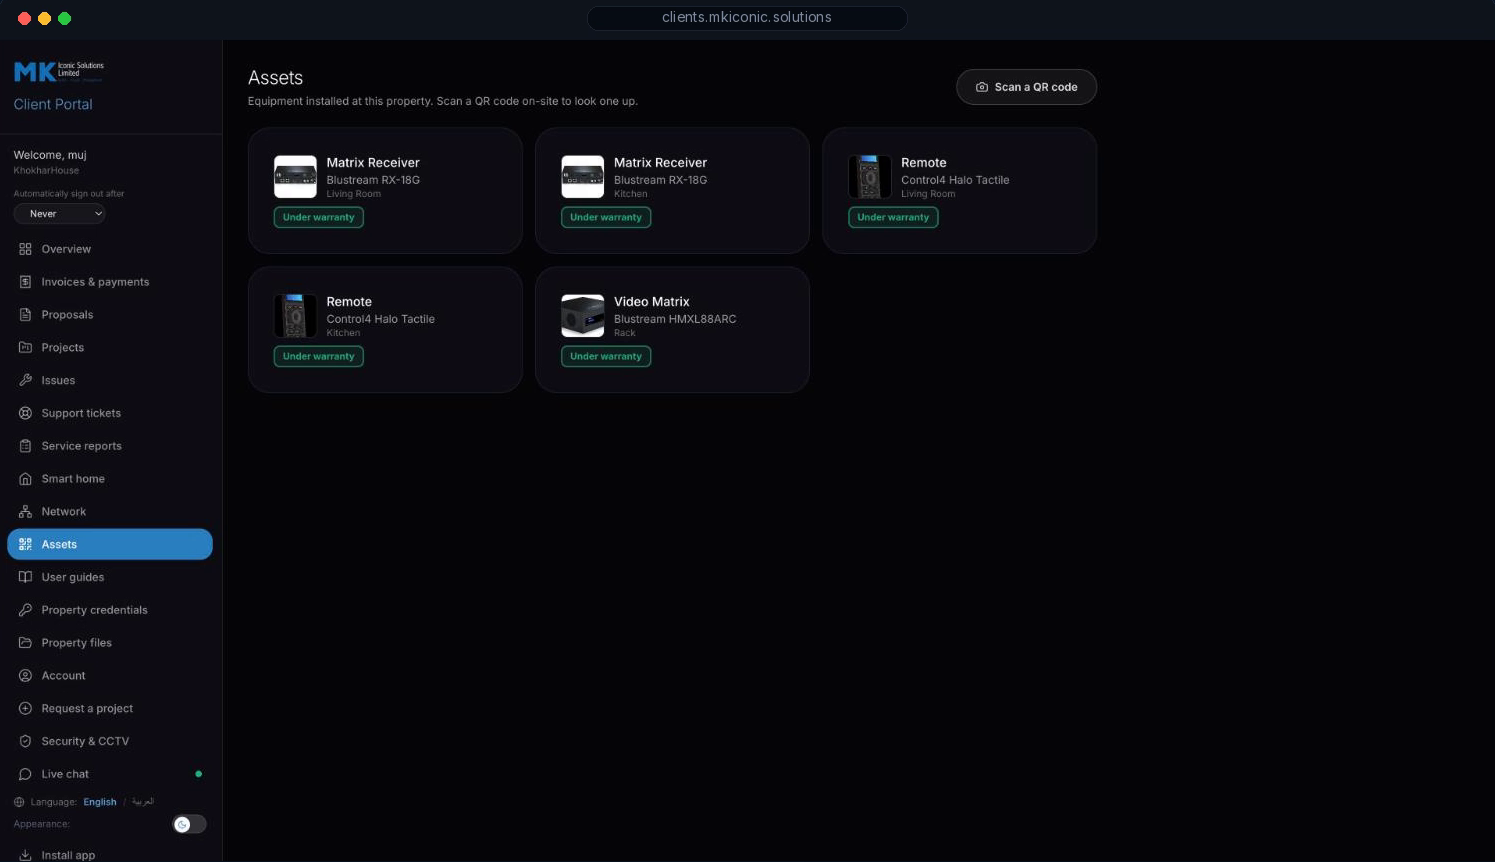Click the Proposals document icon

pyautogui.click(x=26, y=315)
